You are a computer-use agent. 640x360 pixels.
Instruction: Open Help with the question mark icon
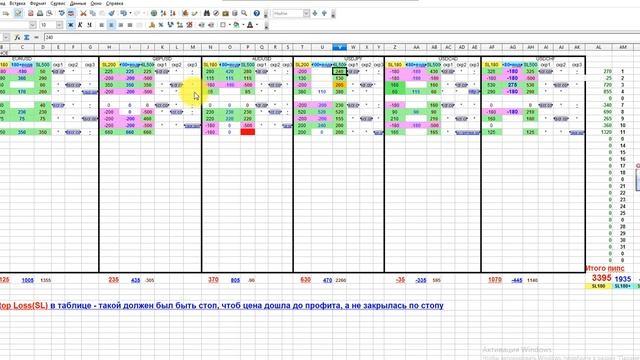click(x=256, y=13)
